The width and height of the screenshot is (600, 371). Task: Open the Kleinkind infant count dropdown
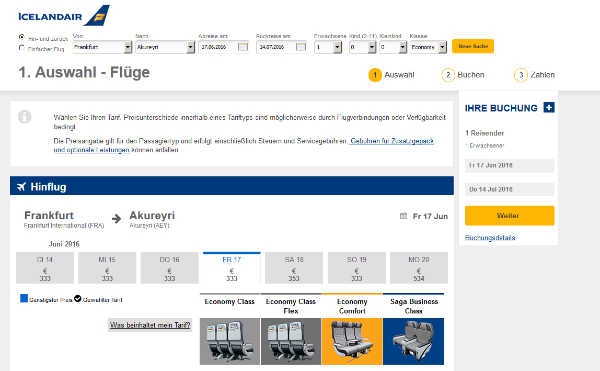click(393, 47)
